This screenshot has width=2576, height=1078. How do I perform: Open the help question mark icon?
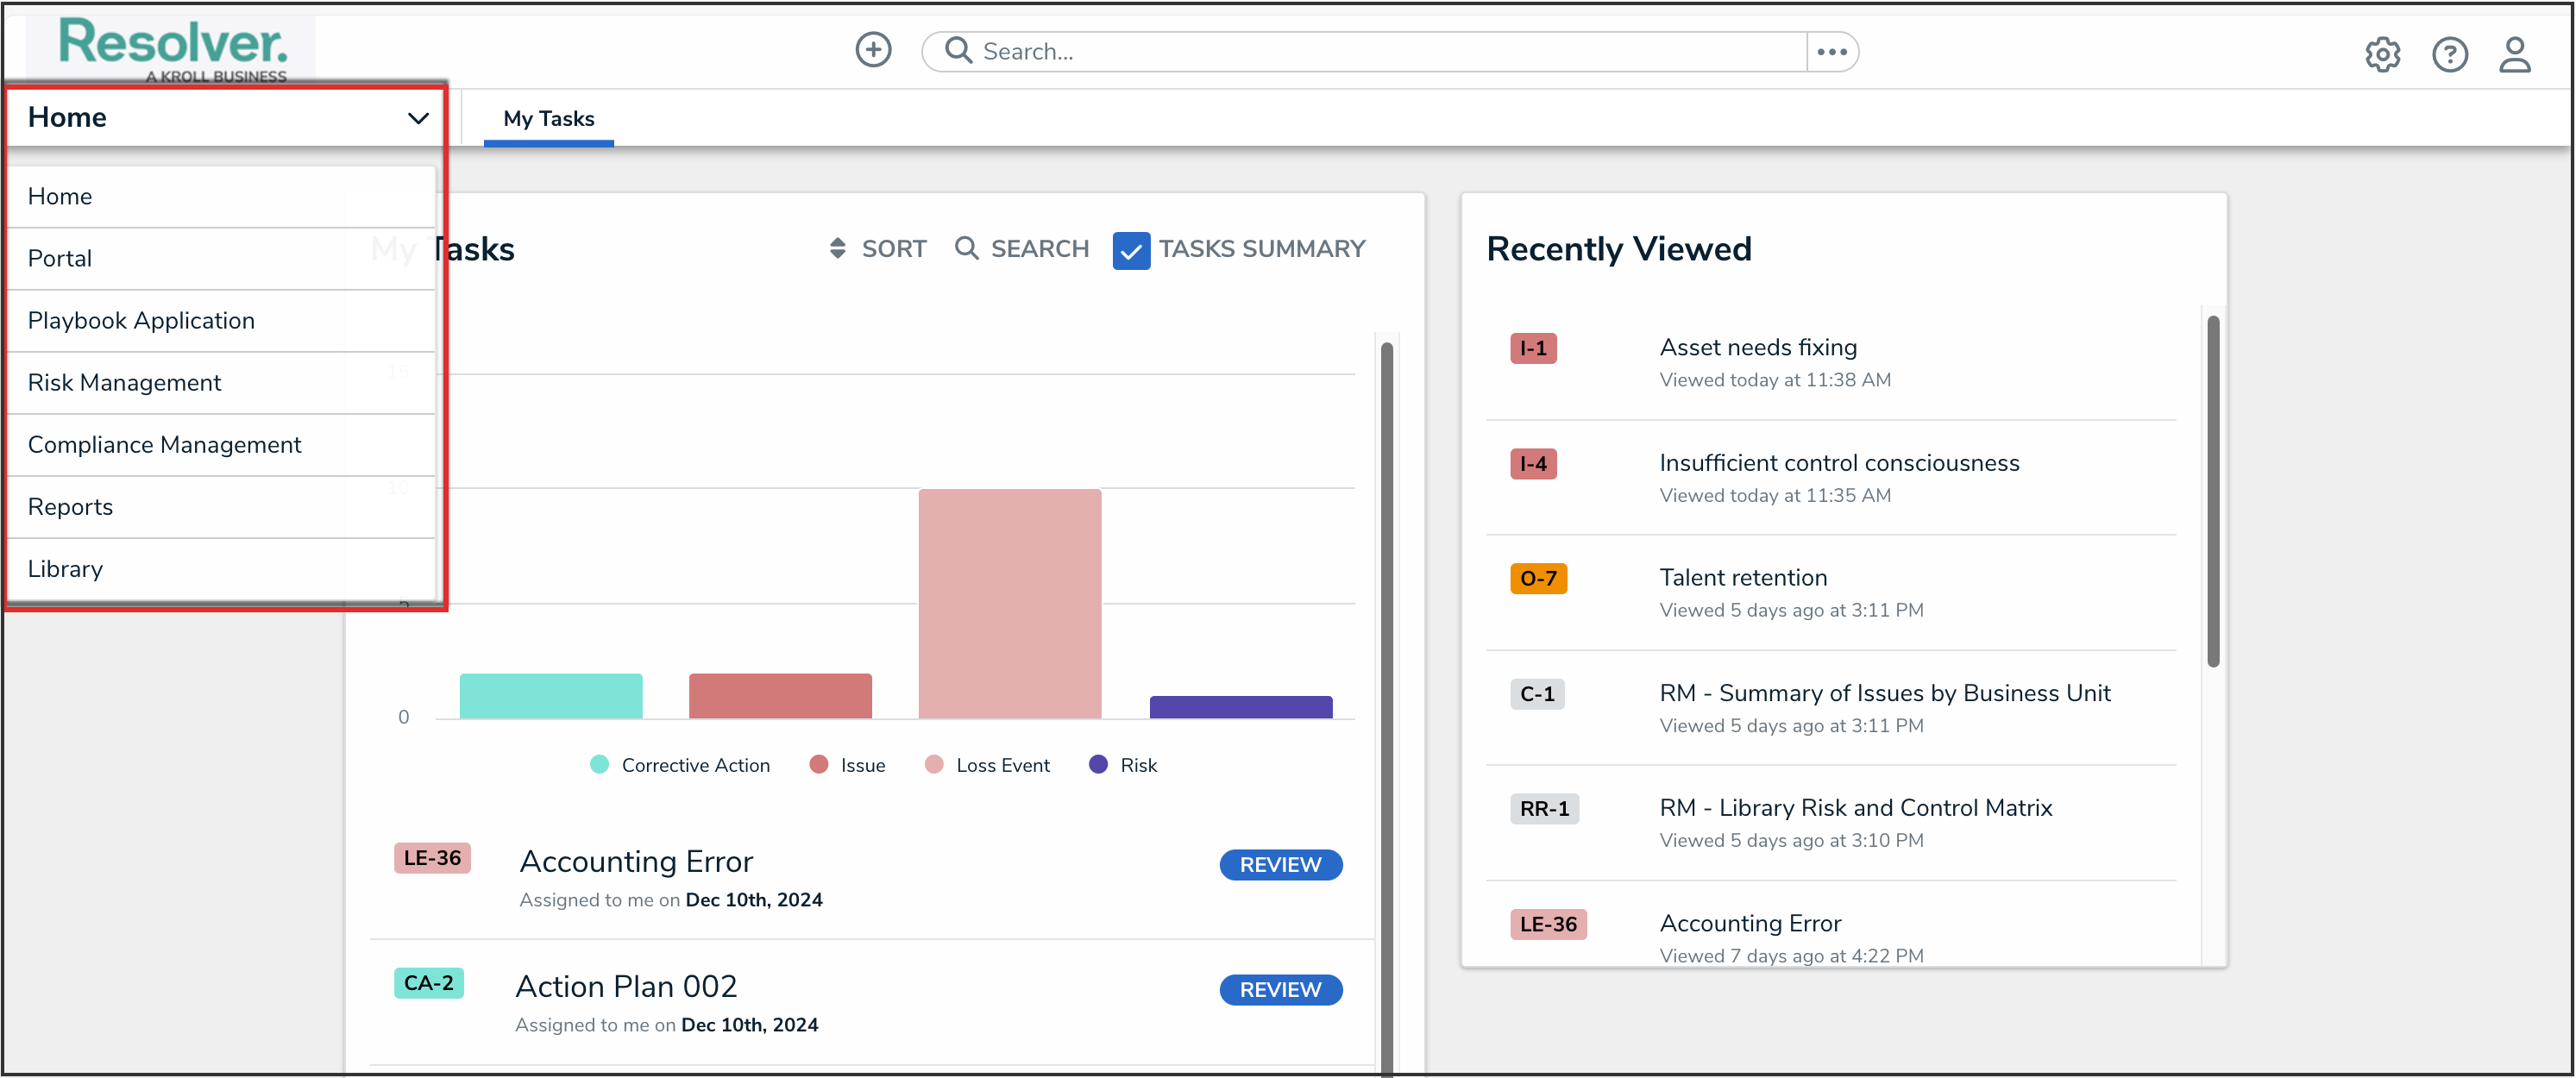(2449, 54)
